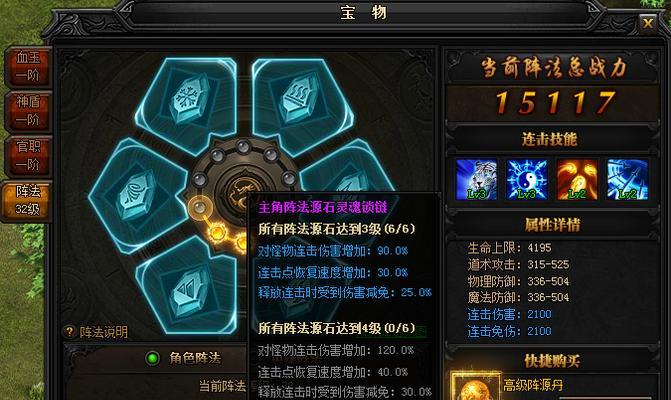
Task: Click the white tiger combo skill Lv3
Action: point(476,179)
